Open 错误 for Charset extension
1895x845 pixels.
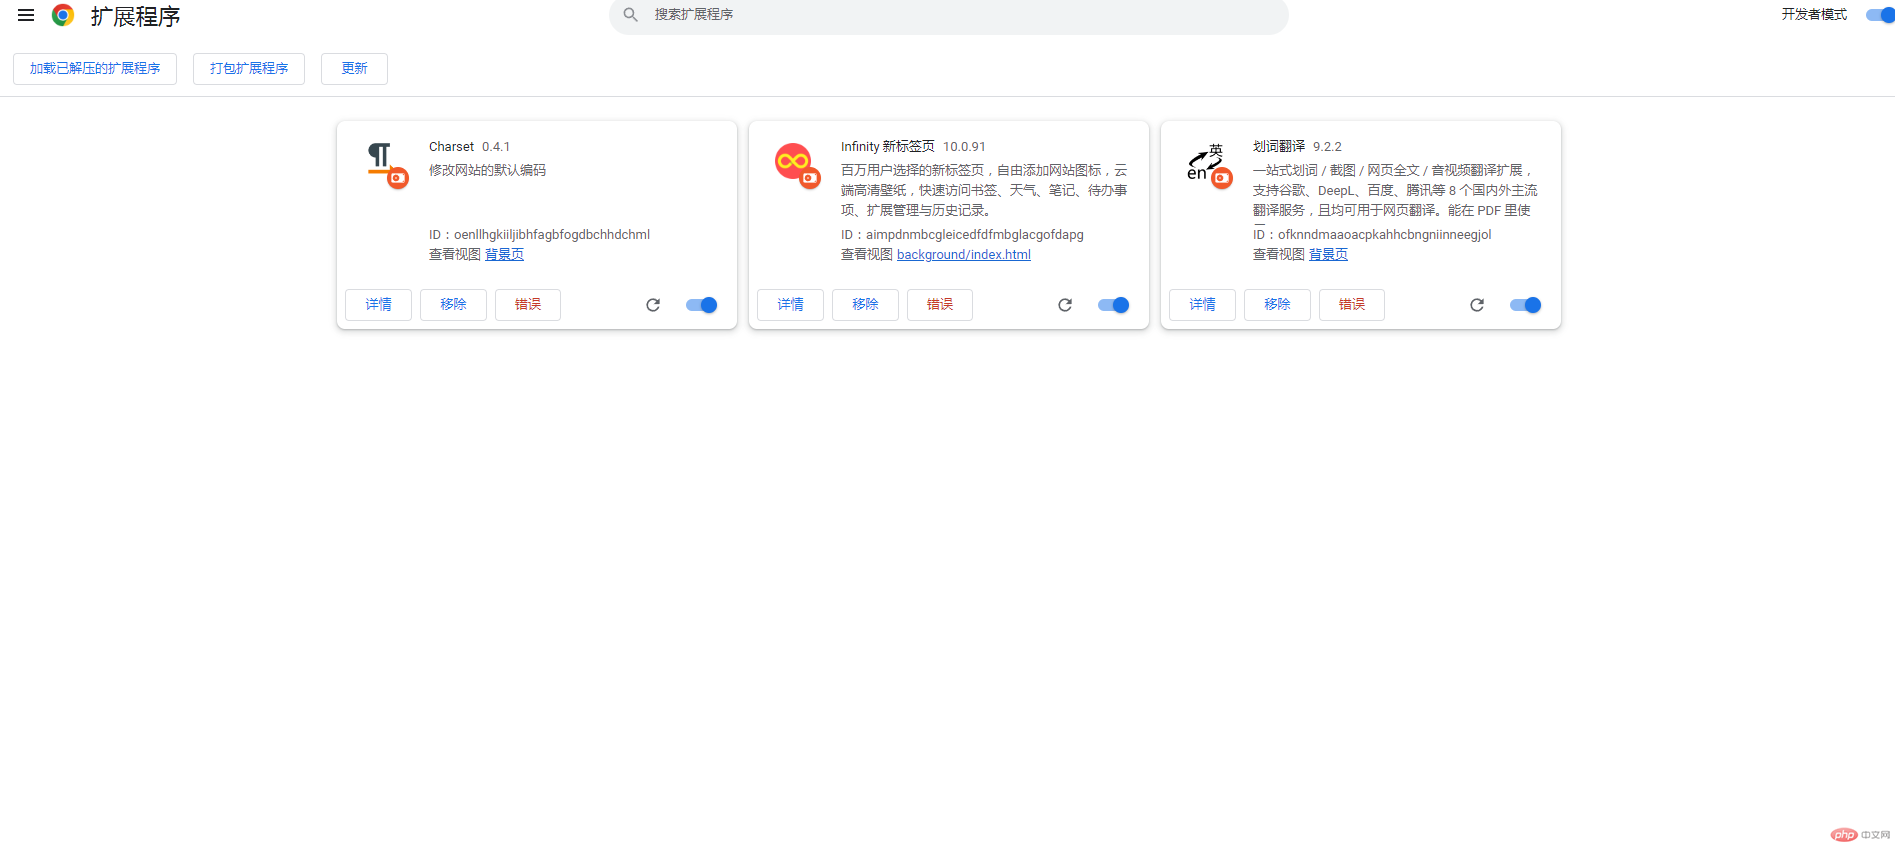[528, 305]
